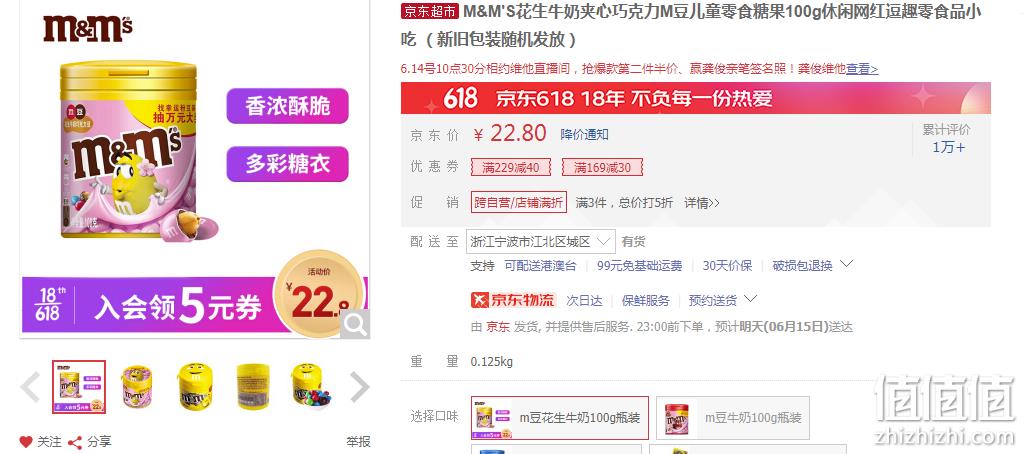This screenshot has height=454, width=1024.
Task: Show next thumbnails with right arrow
Action: click(x=360, y=386)
